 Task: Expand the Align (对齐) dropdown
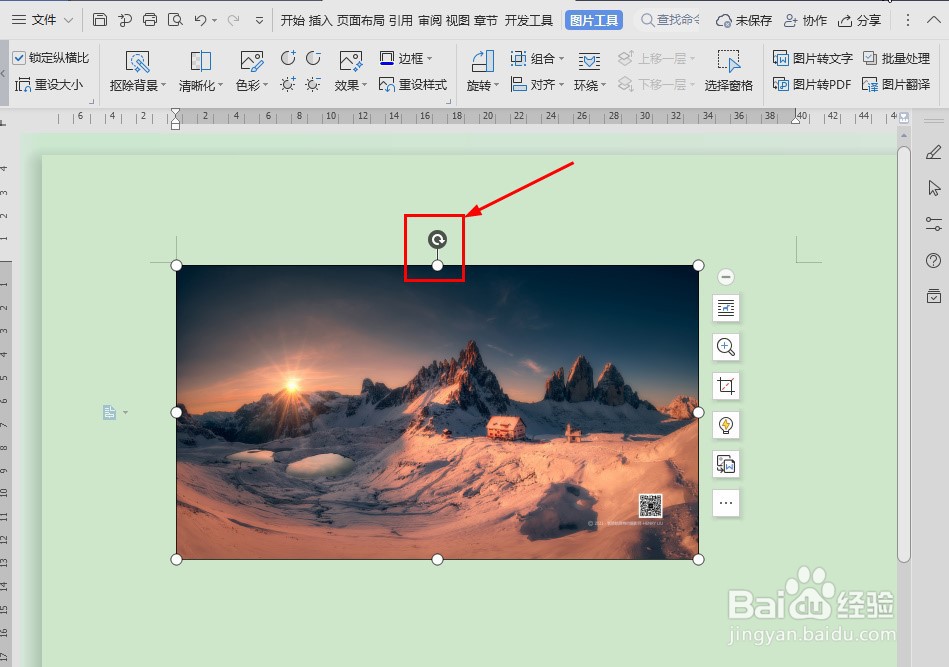(x=562, y=84)
